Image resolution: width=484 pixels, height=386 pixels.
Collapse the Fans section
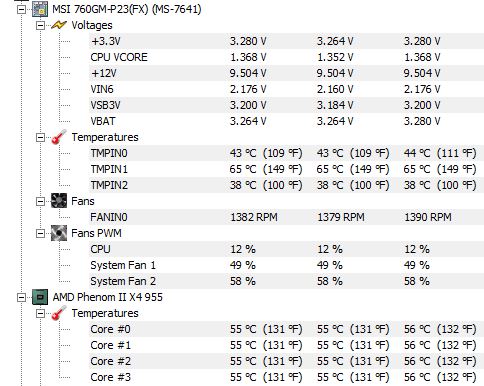point(40,201)
